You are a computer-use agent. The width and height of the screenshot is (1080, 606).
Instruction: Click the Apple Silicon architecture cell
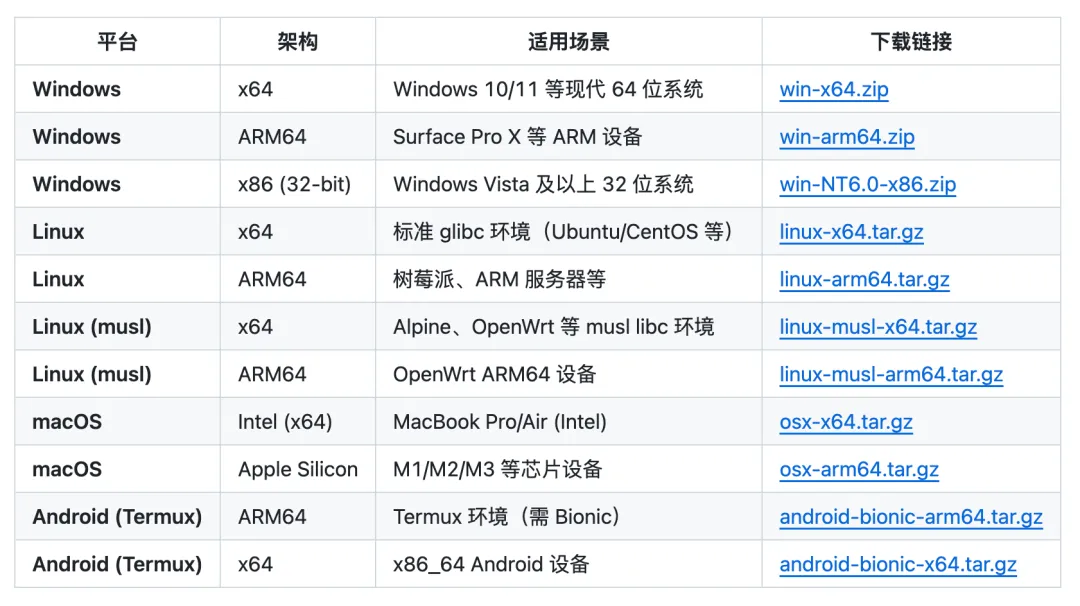[x=298, y=469]
